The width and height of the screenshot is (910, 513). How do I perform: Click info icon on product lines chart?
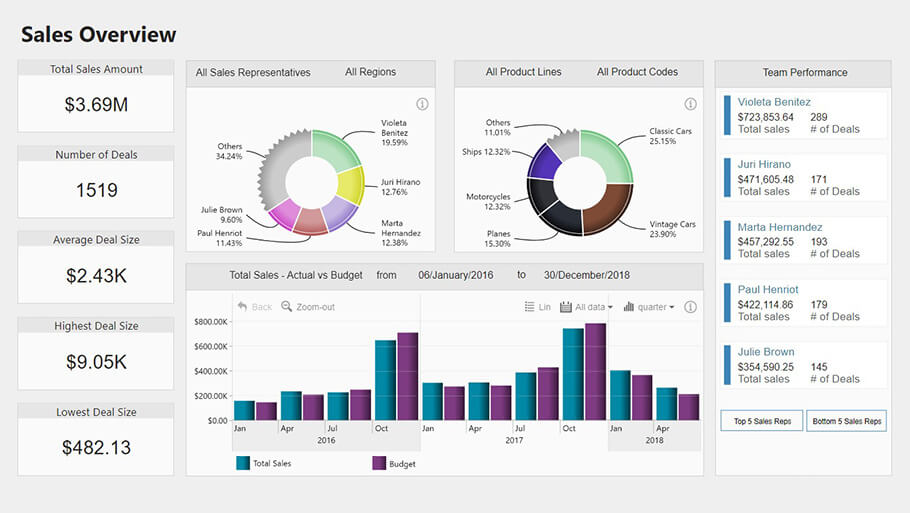tap(690, 104)
